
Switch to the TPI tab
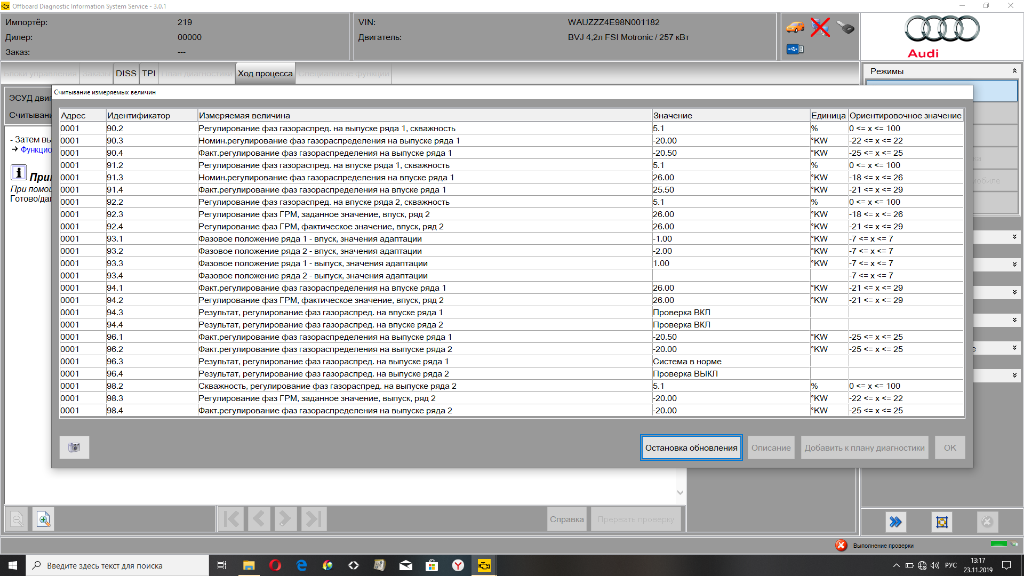pyautogui.click(x=148, y=73)
